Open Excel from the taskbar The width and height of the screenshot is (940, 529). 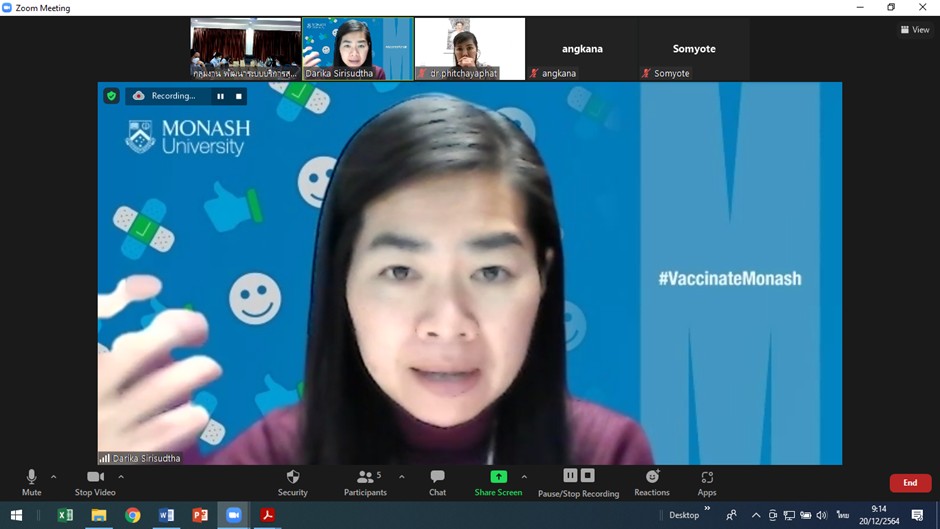pos(65,515)
